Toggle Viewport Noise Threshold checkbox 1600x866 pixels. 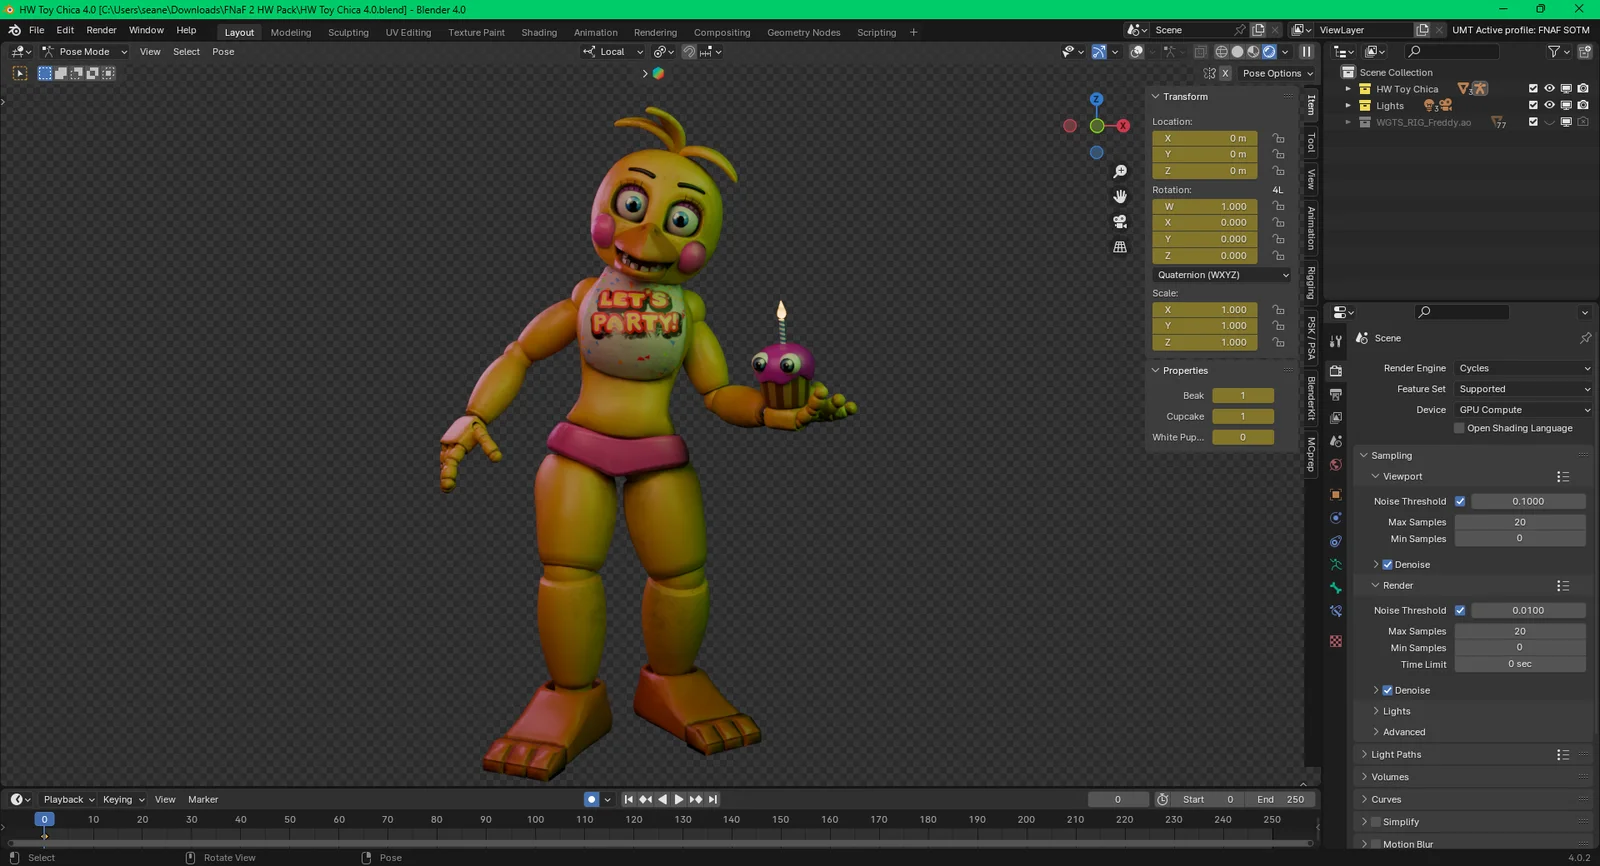click(x=1460, y=501)
